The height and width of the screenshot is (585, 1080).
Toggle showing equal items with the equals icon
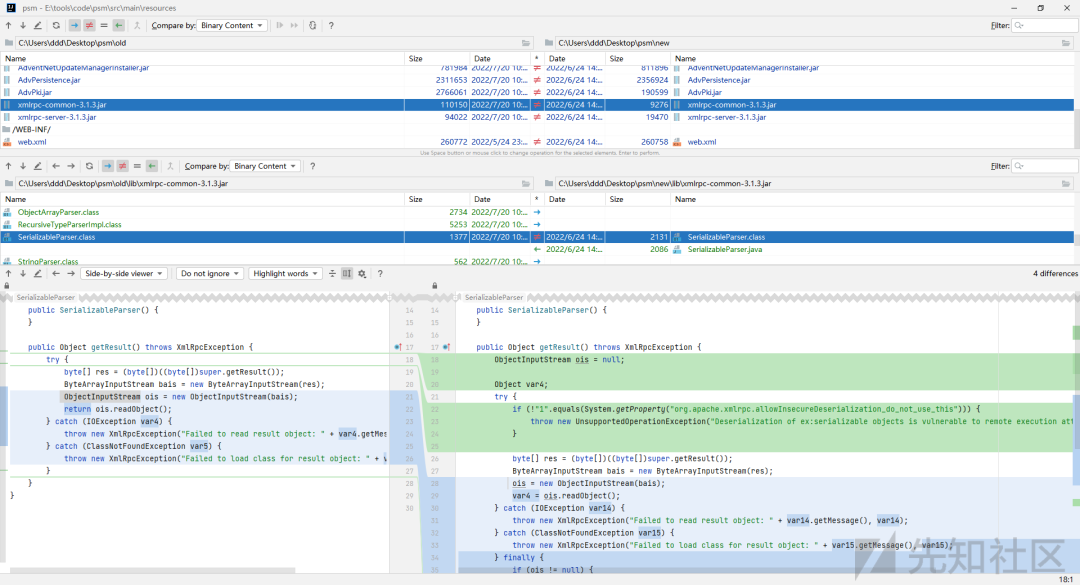[102, 25]
